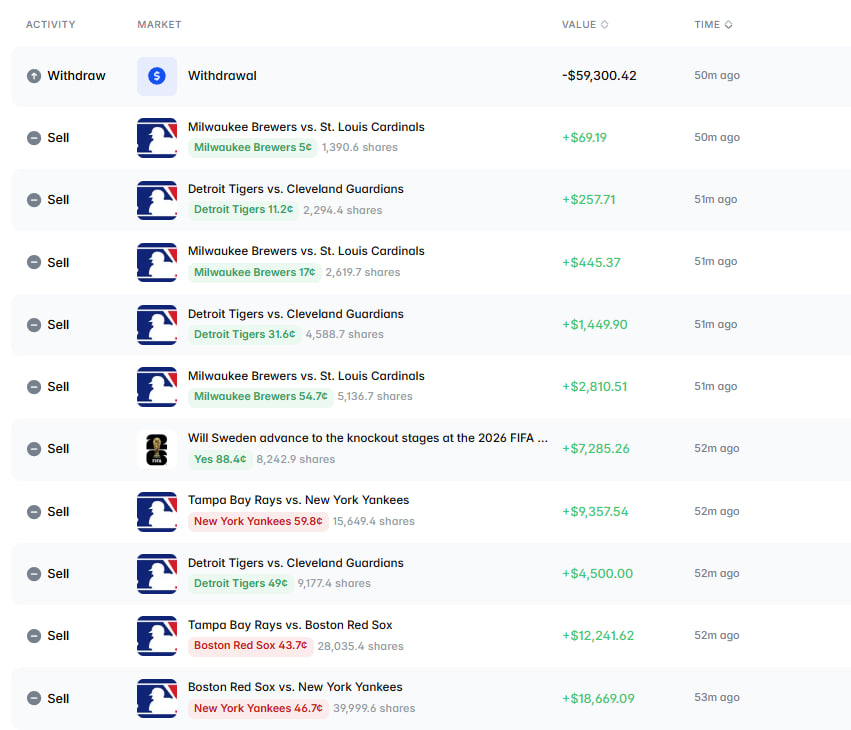The image size is (851, 730).
Task: Open Detroit Tigers vs. Guardians market, 4,588.7 shares
Action: pyautogui.click(x=296, y=314)
